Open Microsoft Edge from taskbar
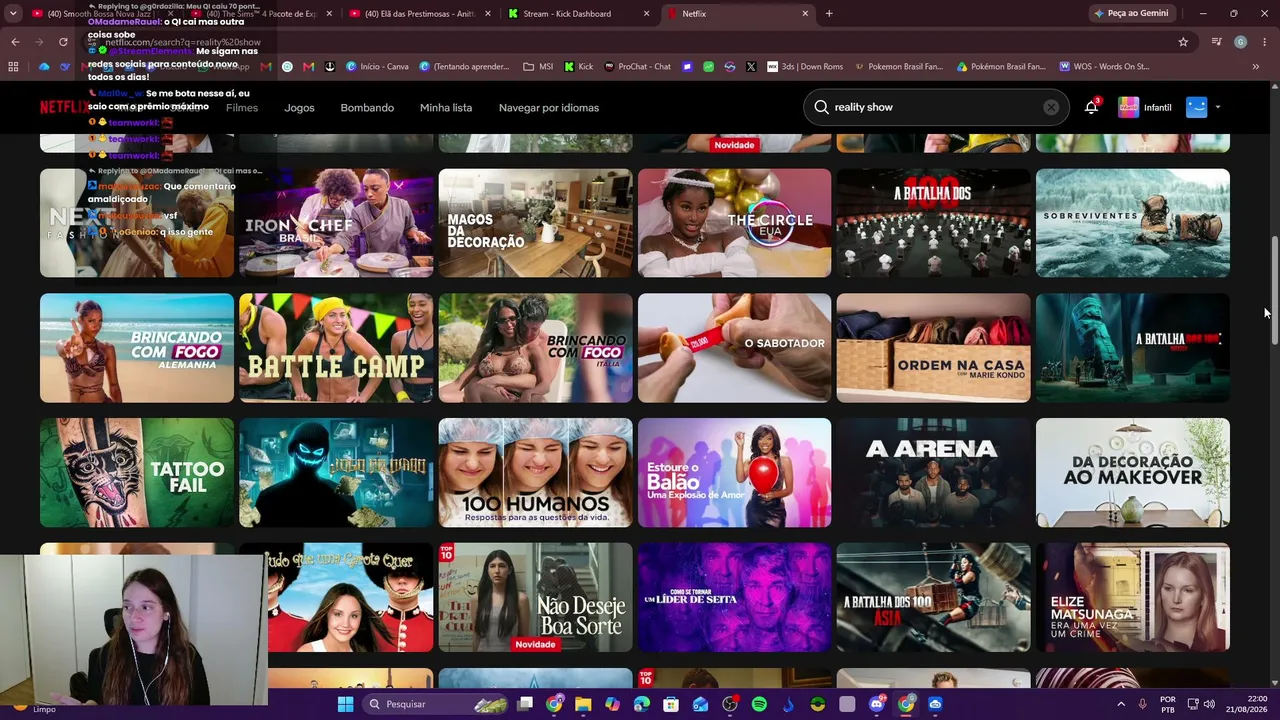Viewport: 1280px width, 720px height. [x=642, y=704]
